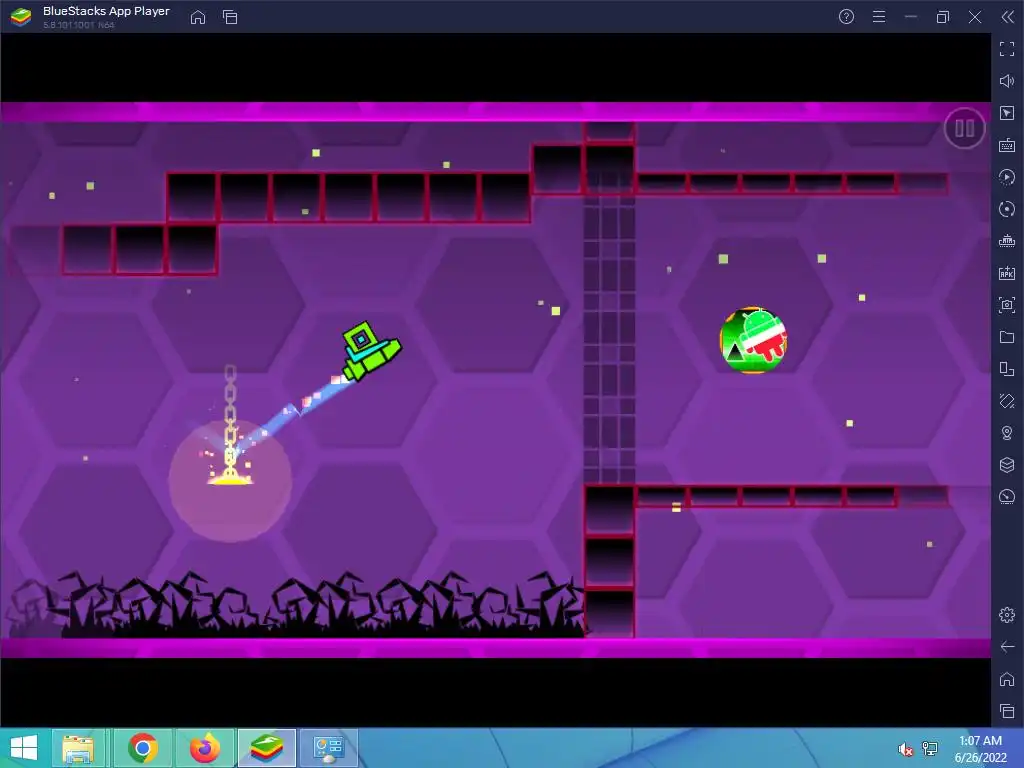The height and width of the screenshot is (768, 1024).
Task: Open Android recent apps in sidebar
Action: click(x=1007, y=711)
